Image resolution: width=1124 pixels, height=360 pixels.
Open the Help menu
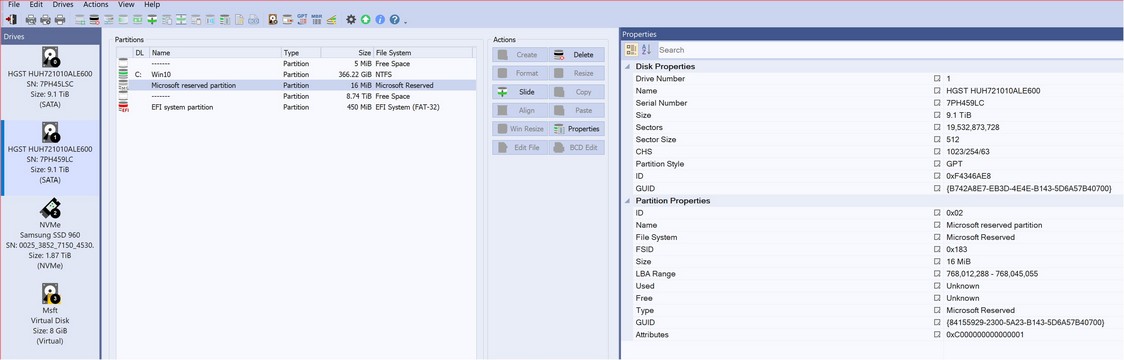[x=152, y=4]
